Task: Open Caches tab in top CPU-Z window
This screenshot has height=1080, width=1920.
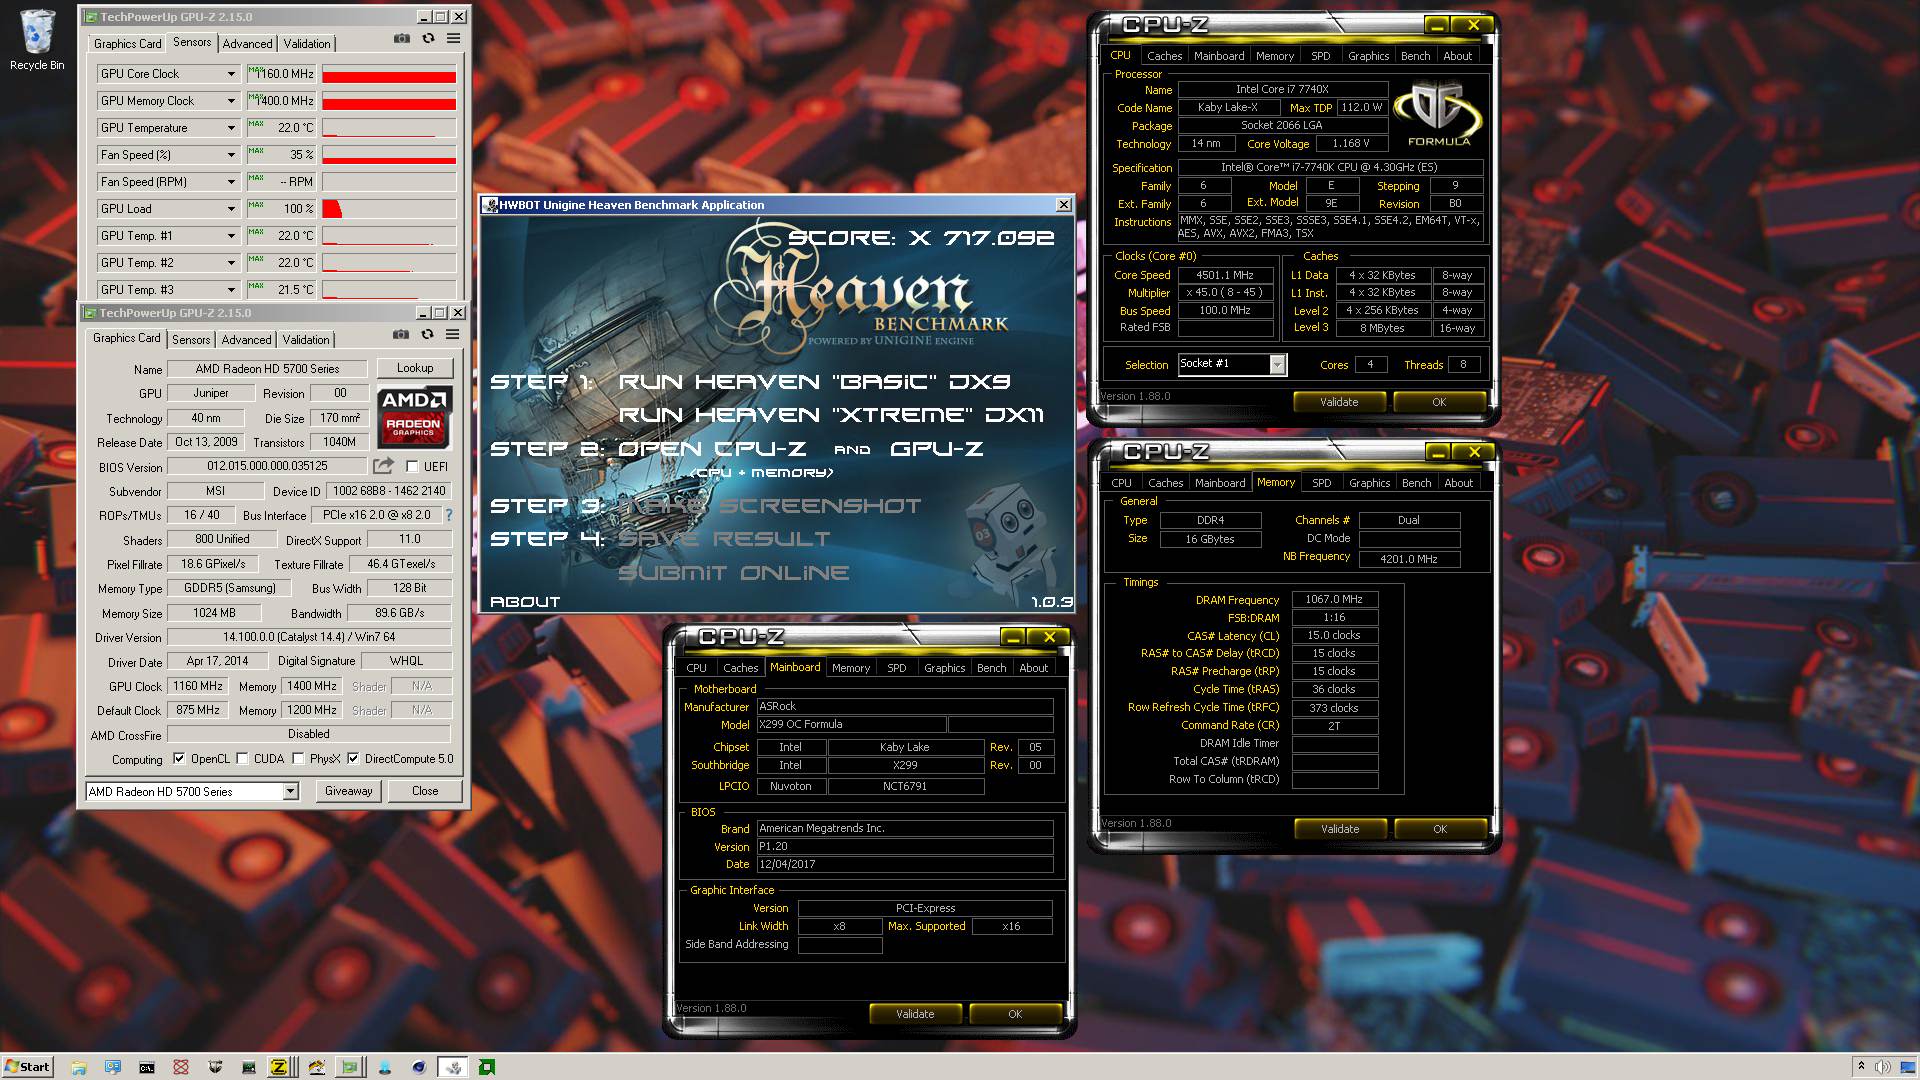Action: (x=1164, y=56)
